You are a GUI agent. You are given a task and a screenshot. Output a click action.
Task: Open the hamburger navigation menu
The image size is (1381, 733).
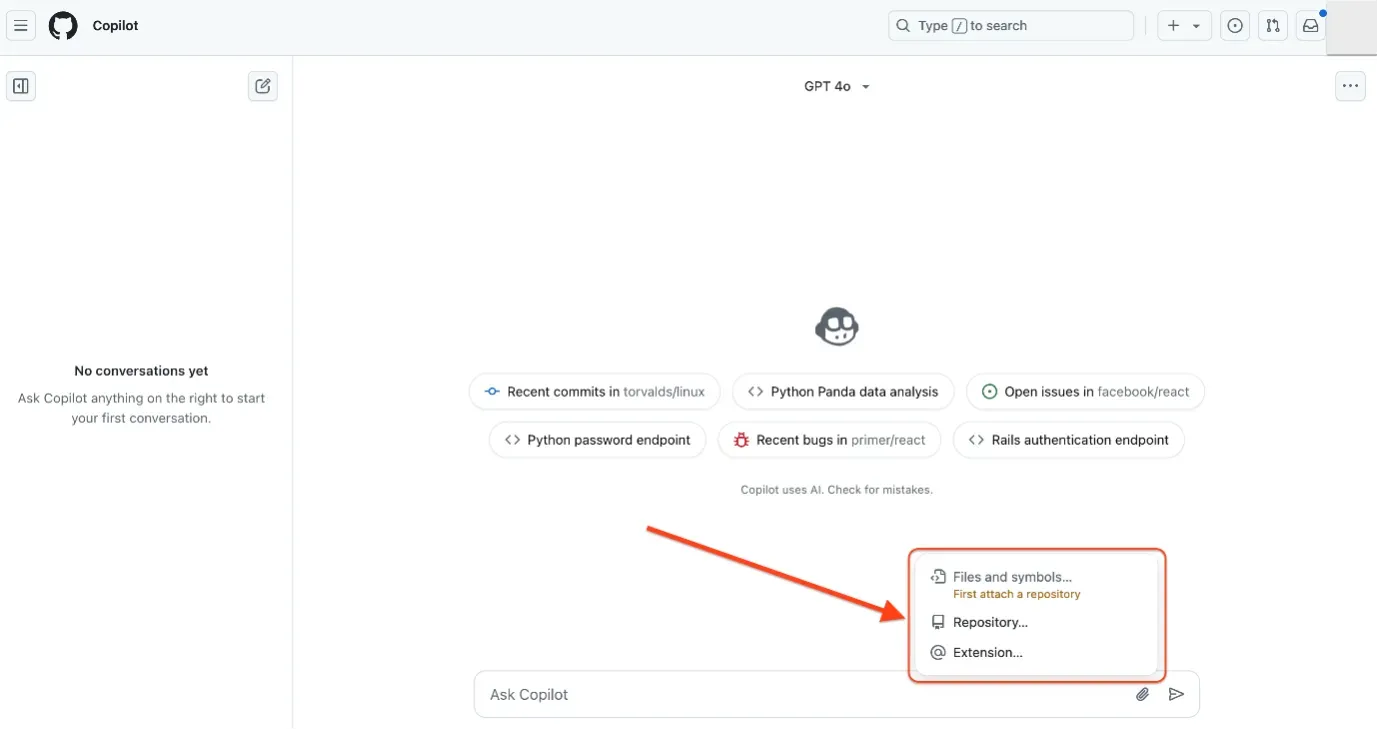click(21, 26)
